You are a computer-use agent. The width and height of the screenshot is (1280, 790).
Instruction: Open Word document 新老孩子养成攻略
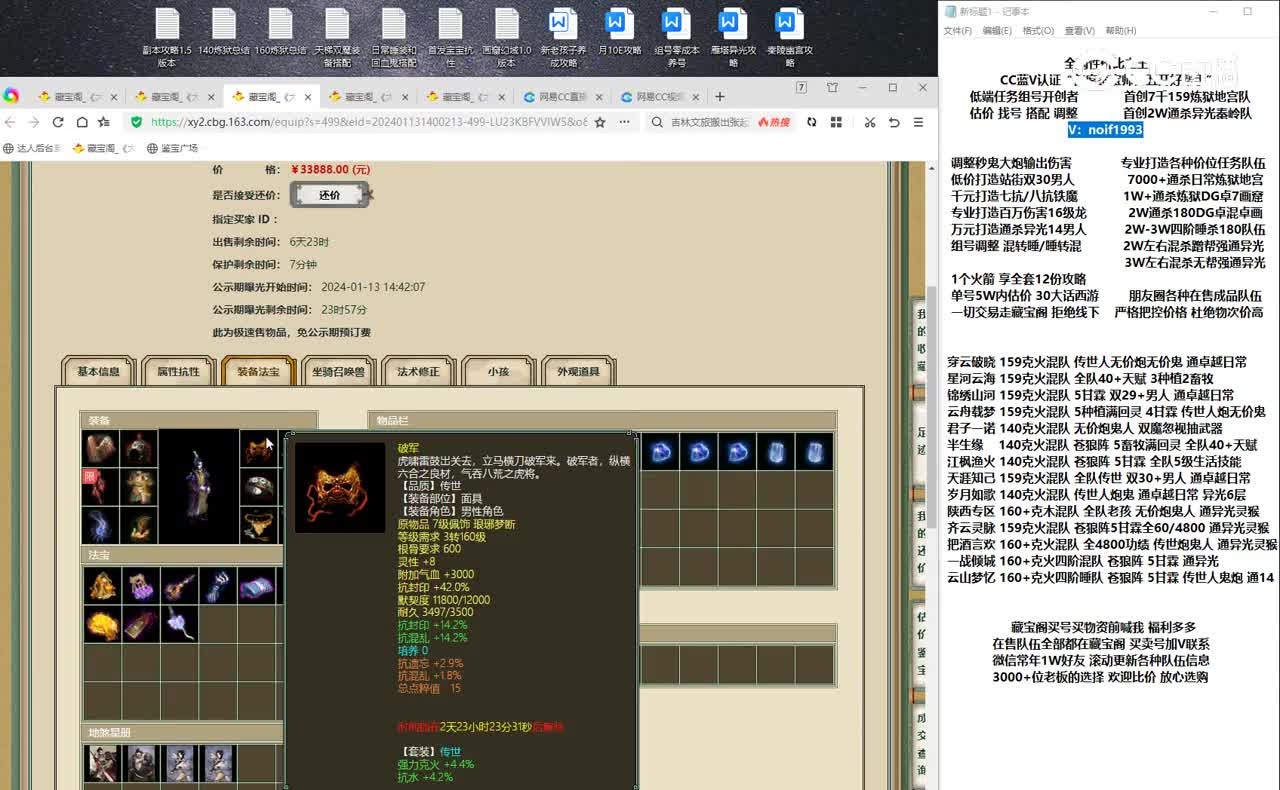[563, 38]
